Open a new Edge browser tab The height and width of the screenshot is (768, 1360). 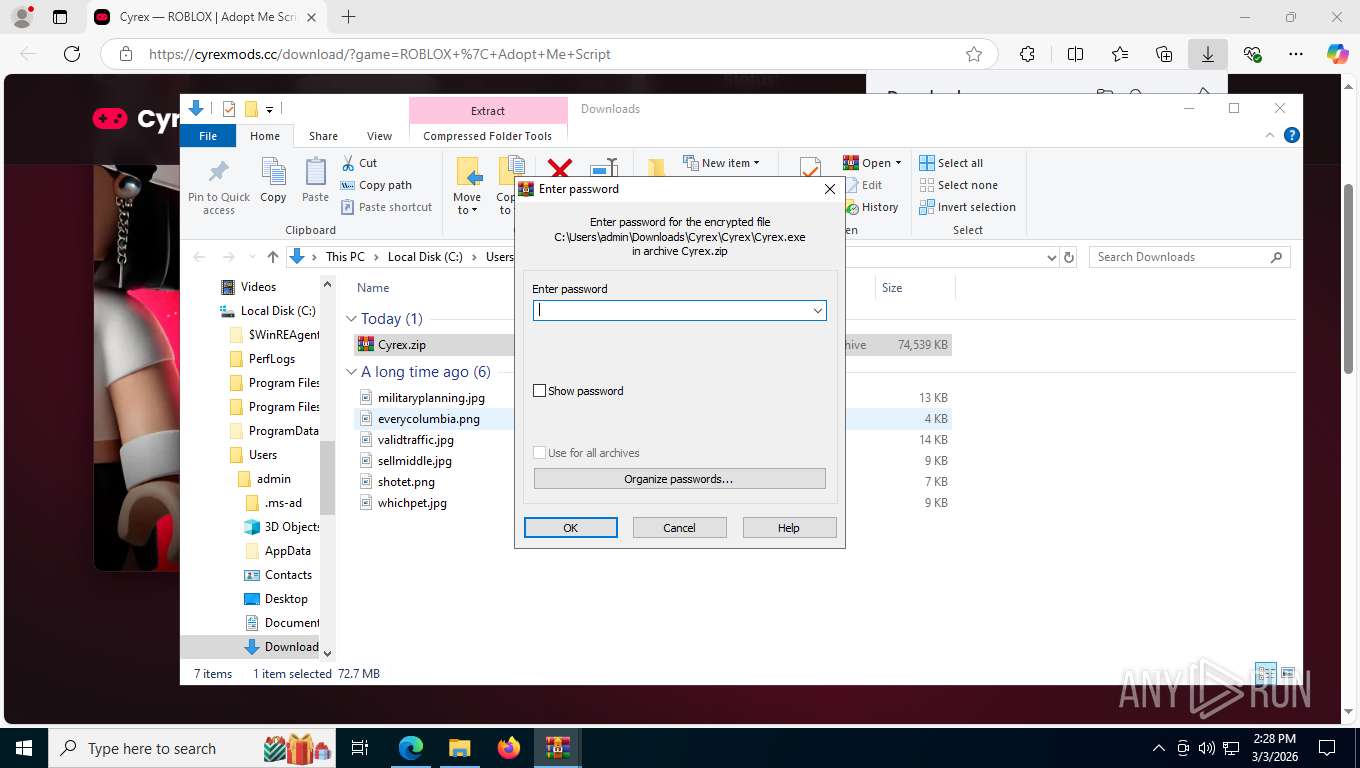[x=348, y=17]
